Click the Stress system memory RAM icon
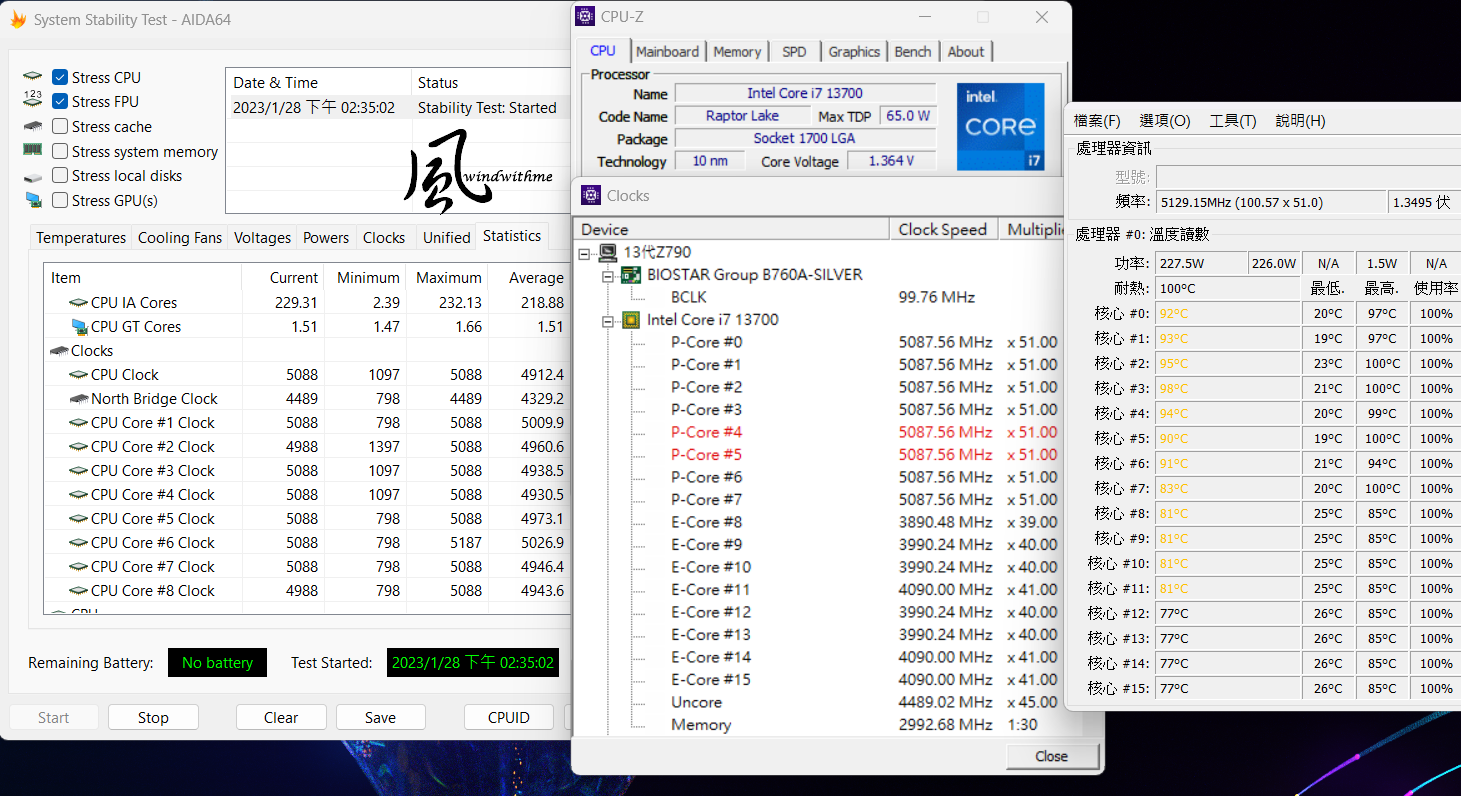The width and height of the screenshot is (1461, 796). point(31,151)
